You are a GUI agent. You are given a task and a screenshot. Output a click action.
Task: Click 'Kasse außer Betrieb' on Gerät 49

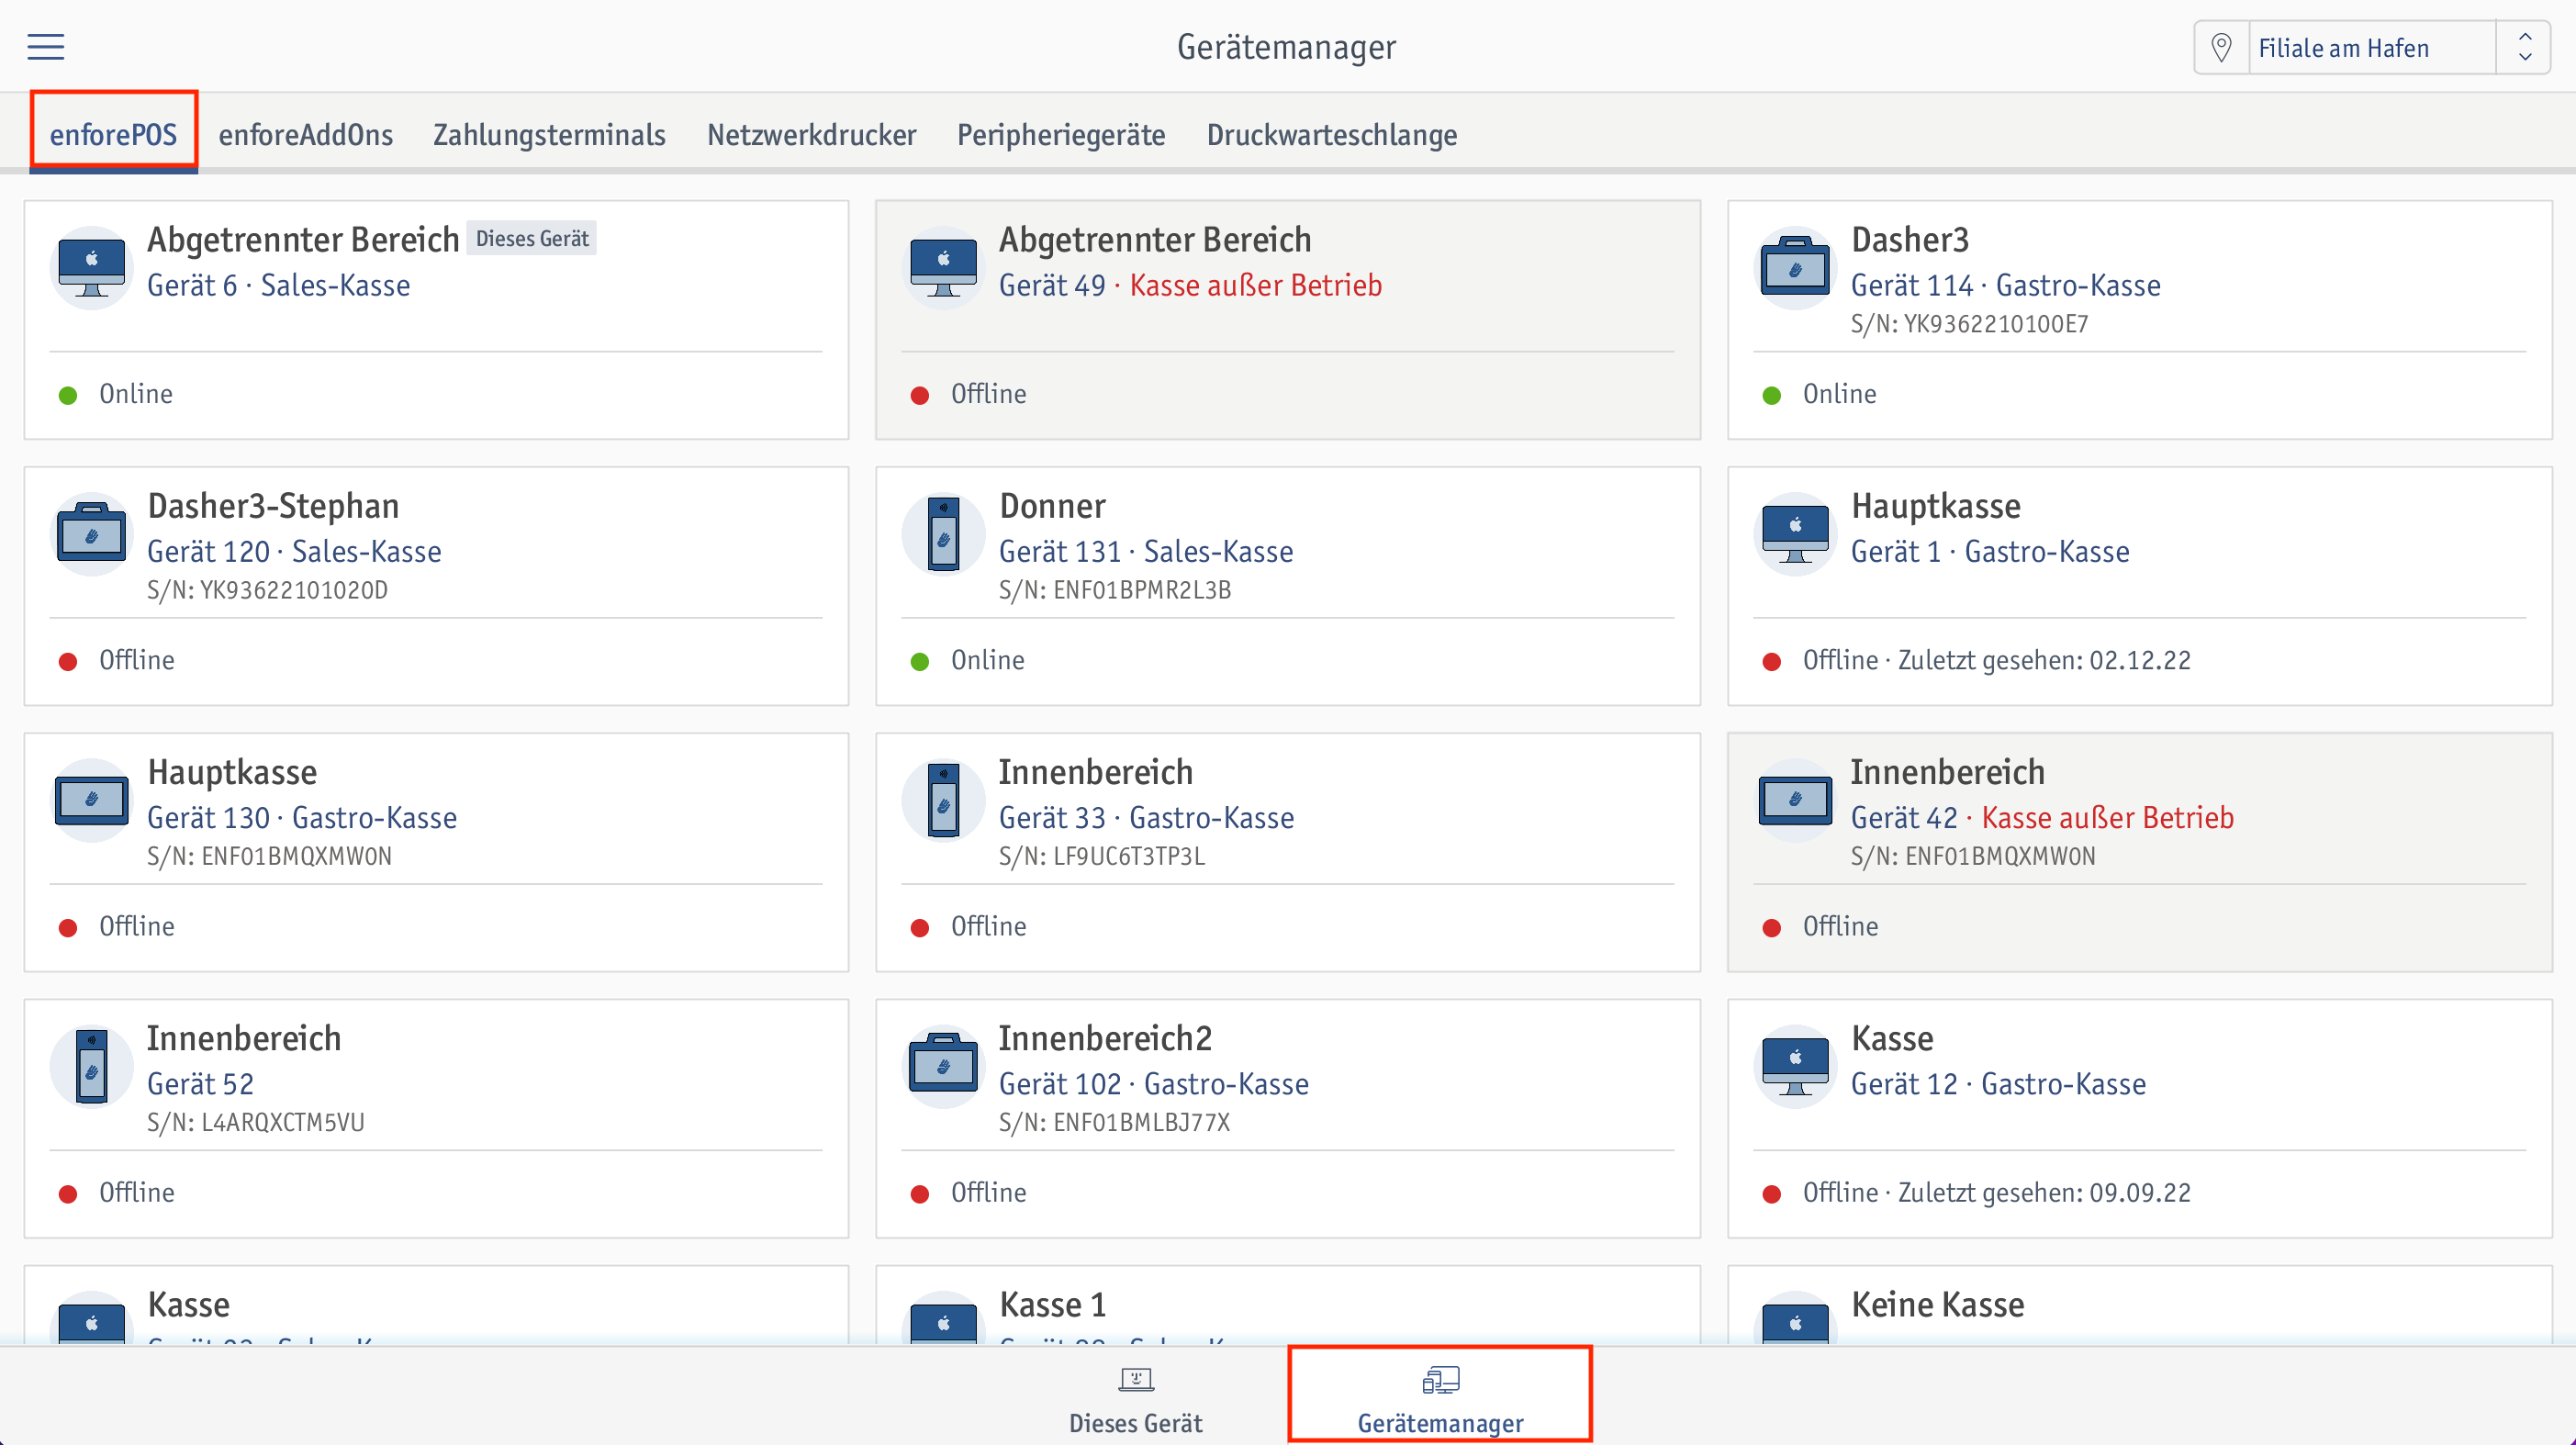(1255, 285)
